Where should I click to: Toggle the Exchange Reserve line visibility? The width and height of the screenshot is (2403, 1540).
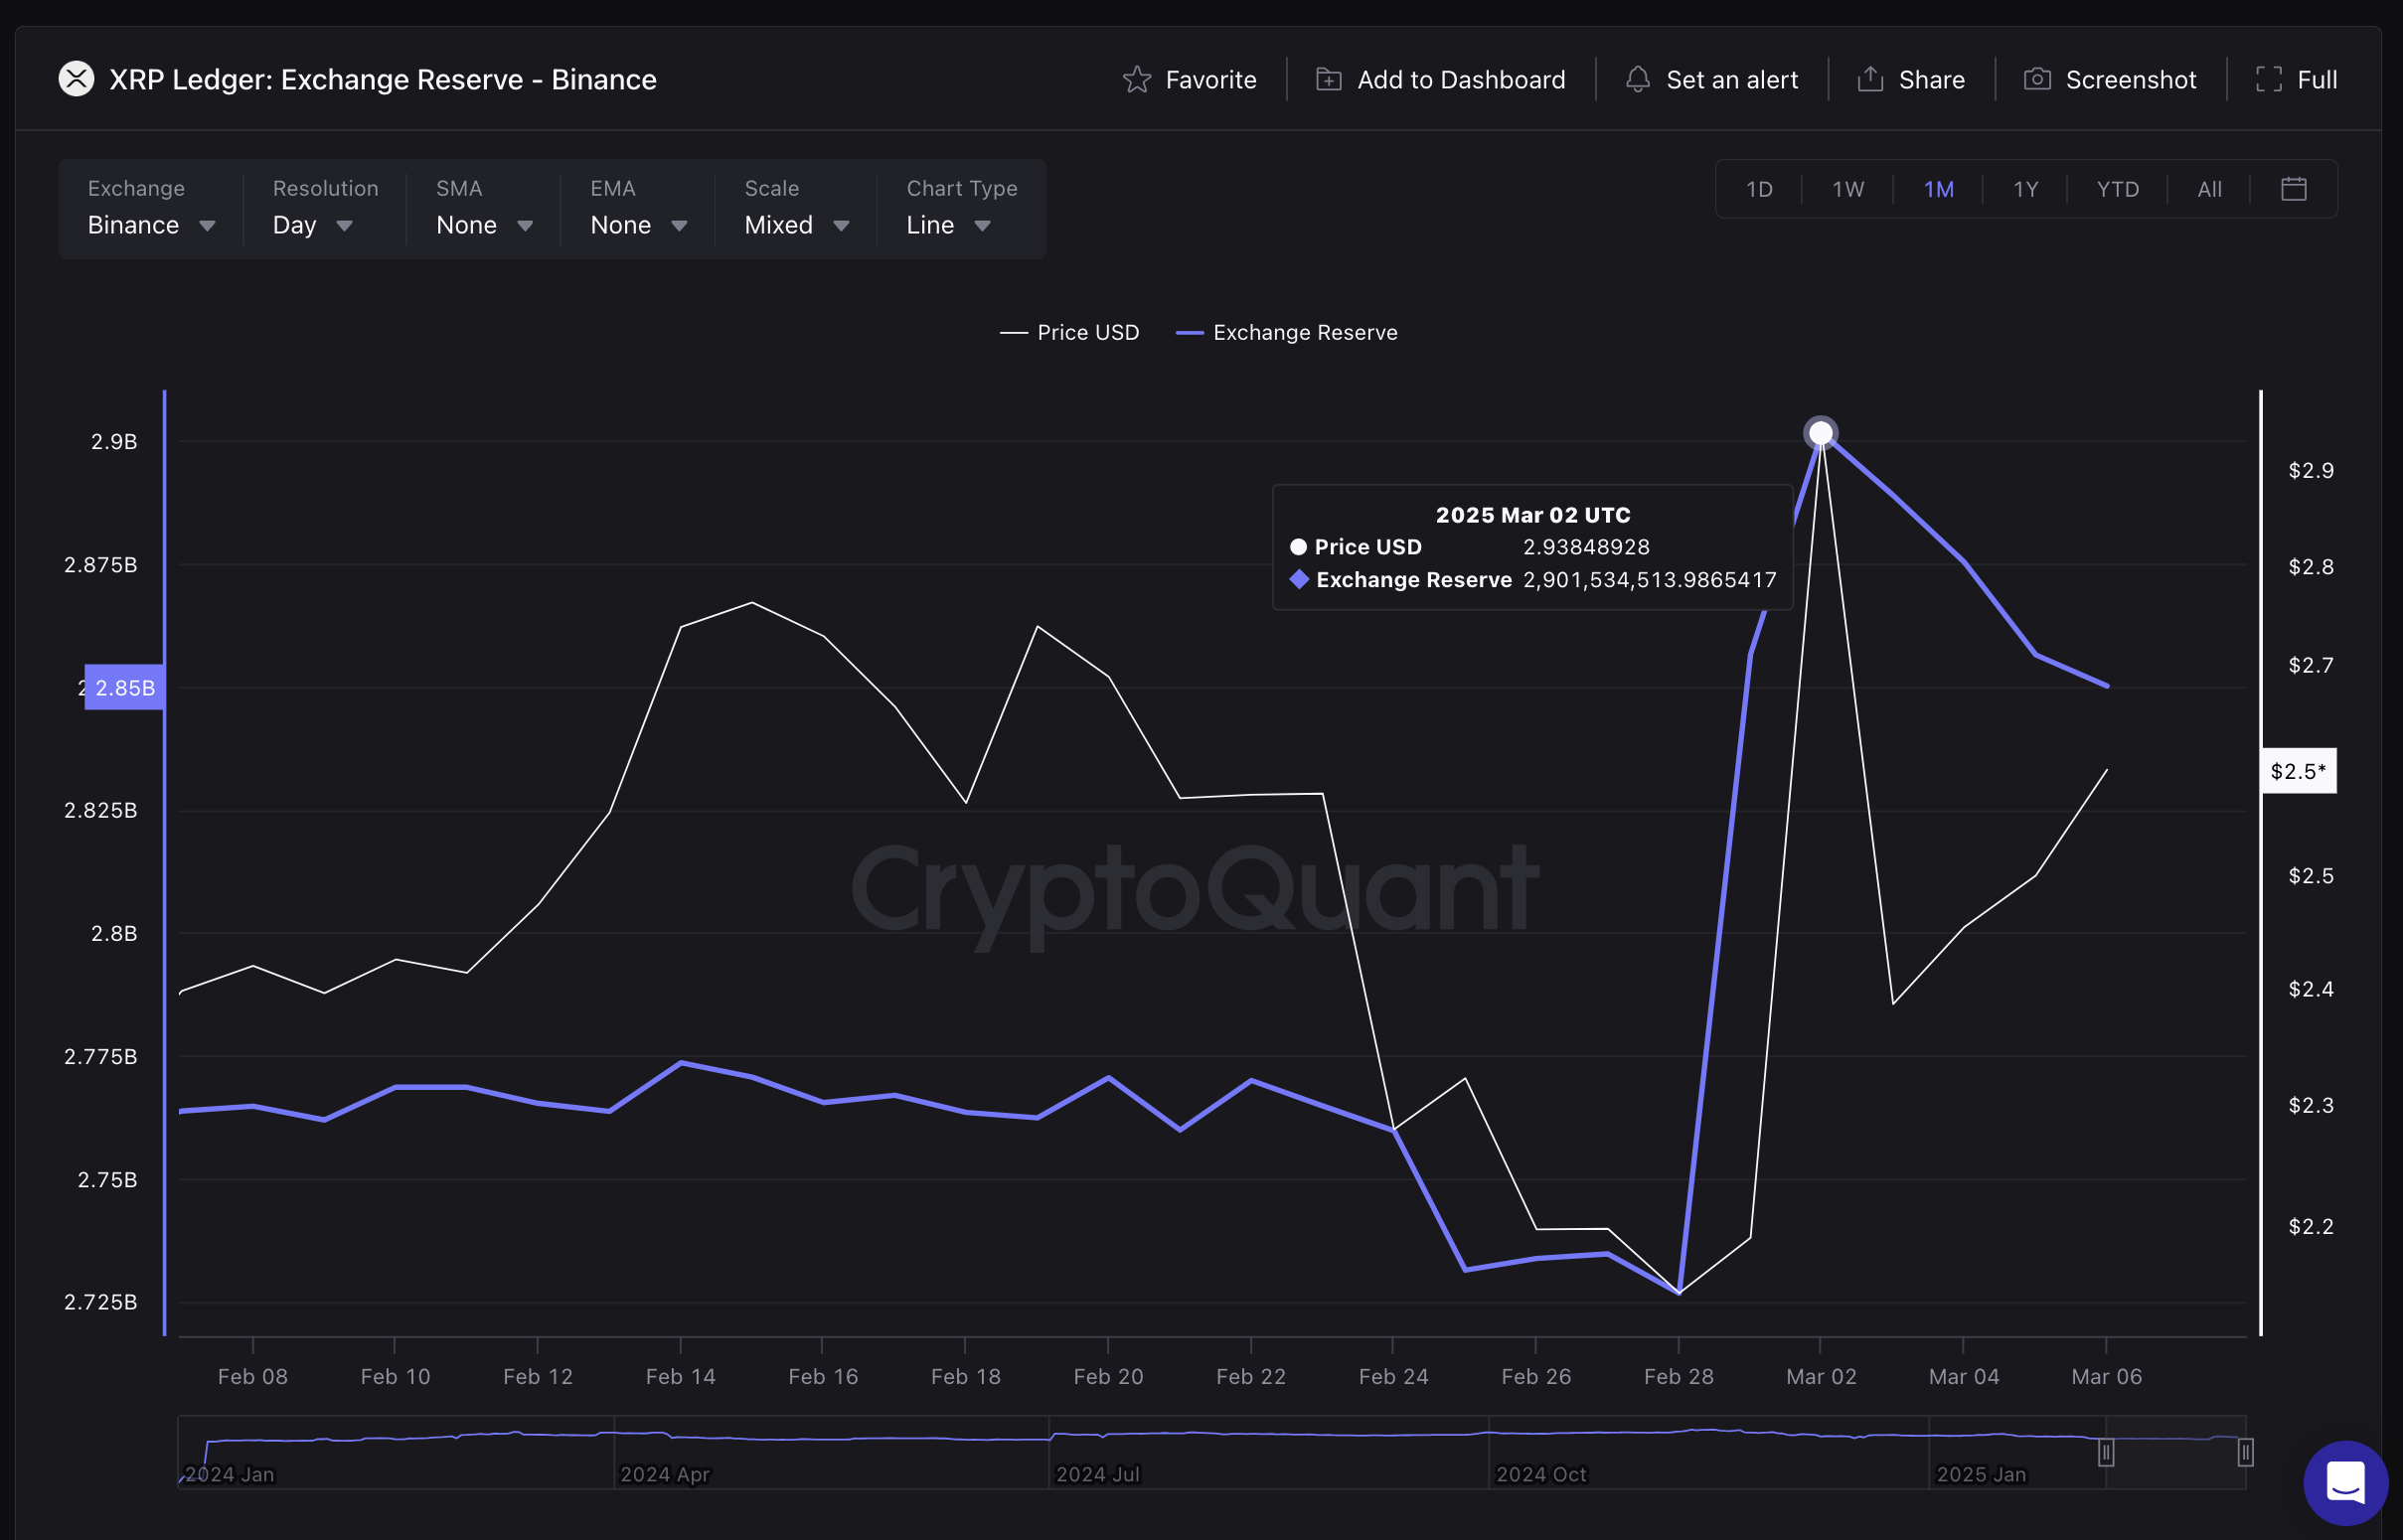pos(1301,333)
